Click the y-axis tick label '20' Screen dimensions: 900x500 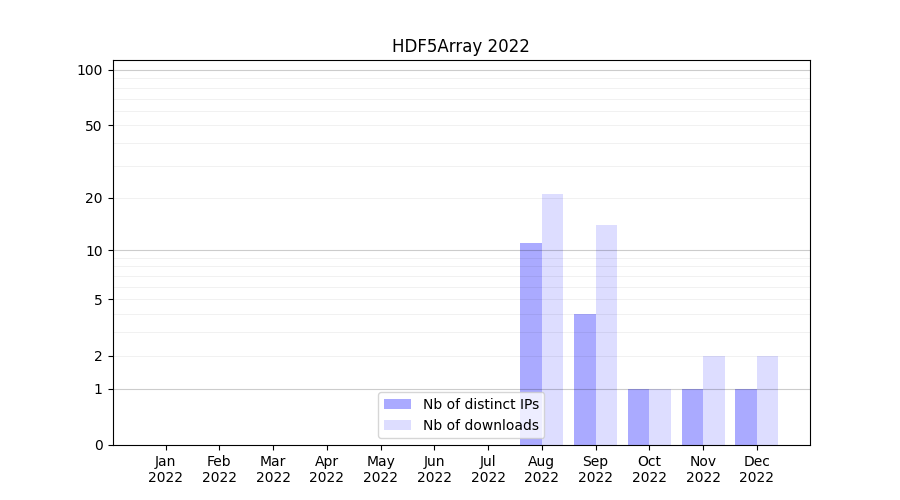coord(94,198)
